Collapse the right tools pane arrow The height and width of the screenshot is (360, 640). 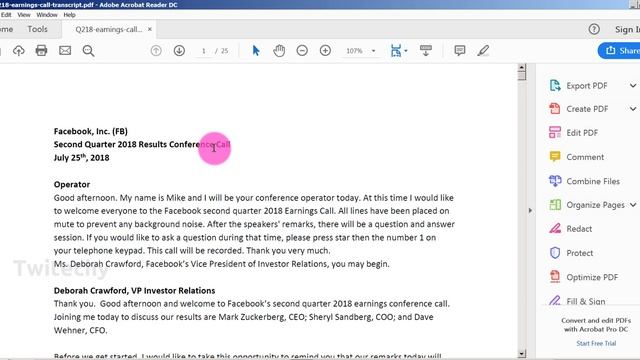(x=530, y=211)
